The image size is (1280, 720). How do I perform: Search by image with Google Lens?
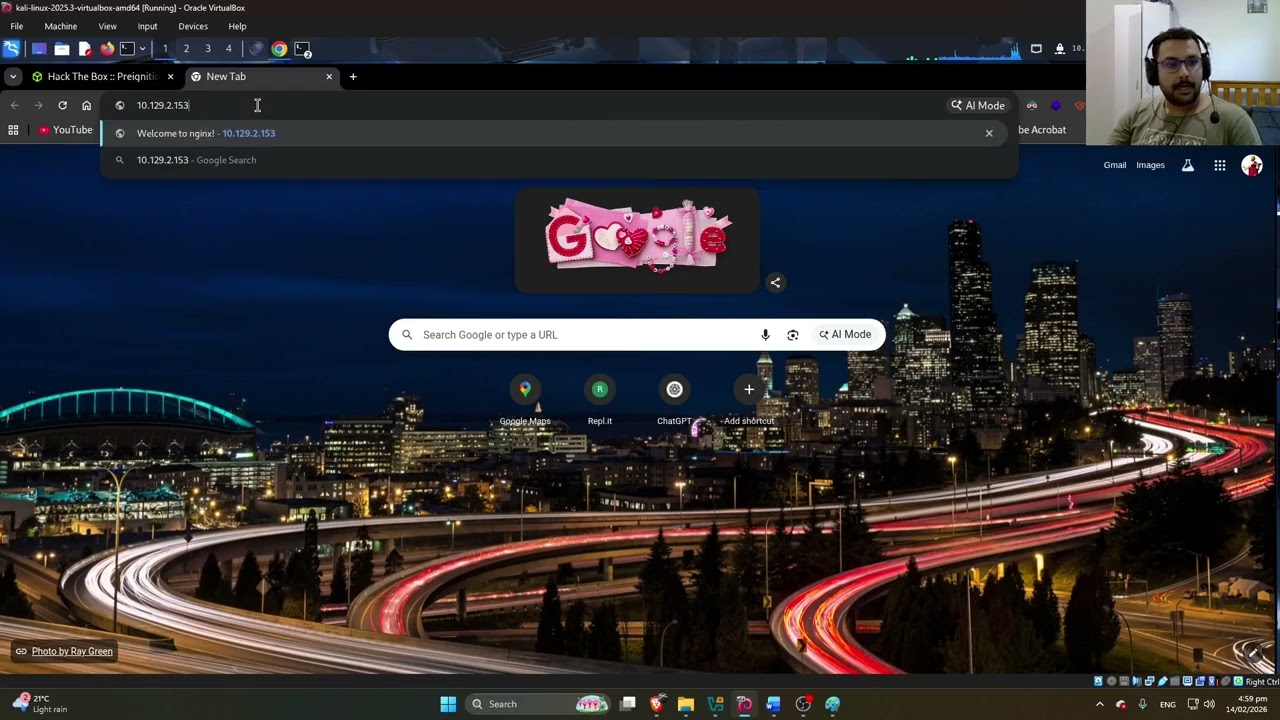point(793,335)
